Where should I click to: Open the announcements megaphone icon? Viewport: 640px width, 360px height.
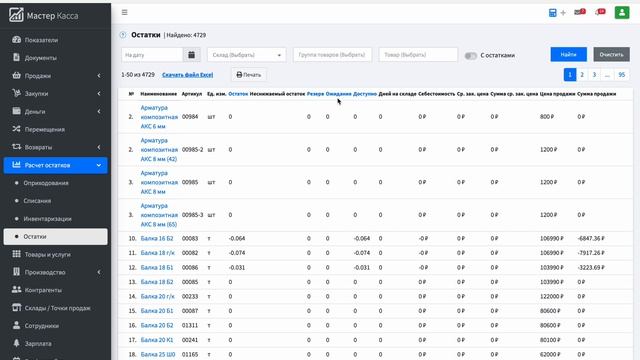[600, 12]
